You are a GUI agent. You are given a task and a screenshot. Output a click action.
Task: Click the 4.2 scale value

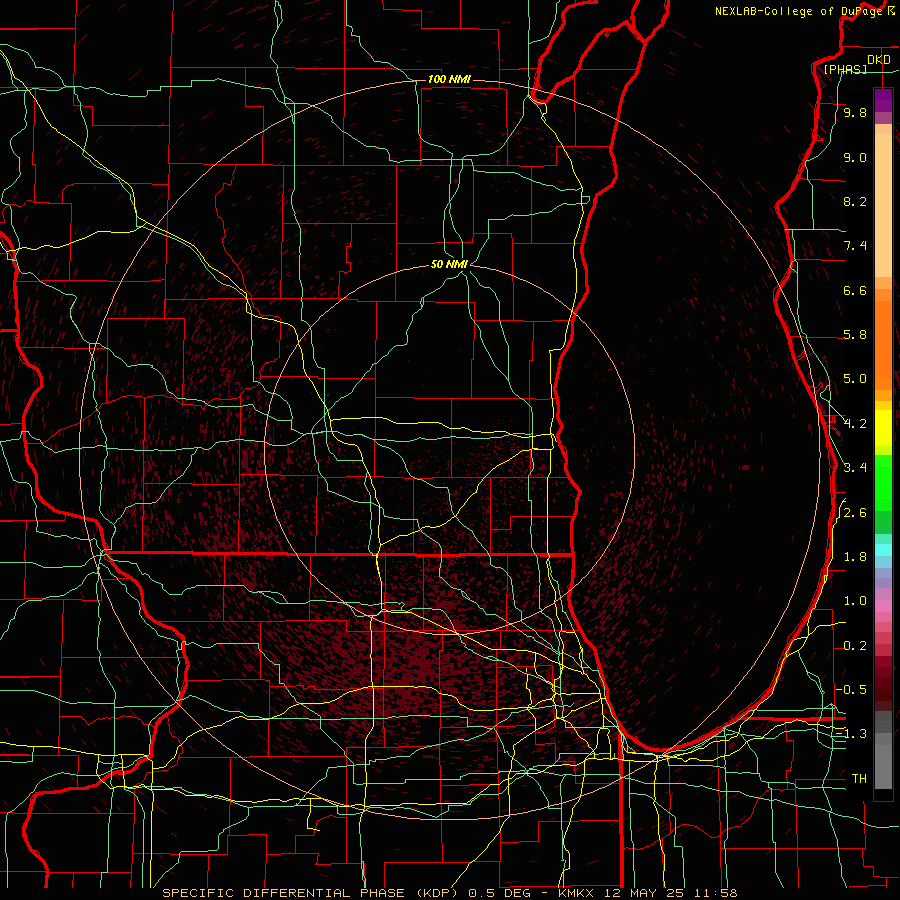(x=855, y=424)
